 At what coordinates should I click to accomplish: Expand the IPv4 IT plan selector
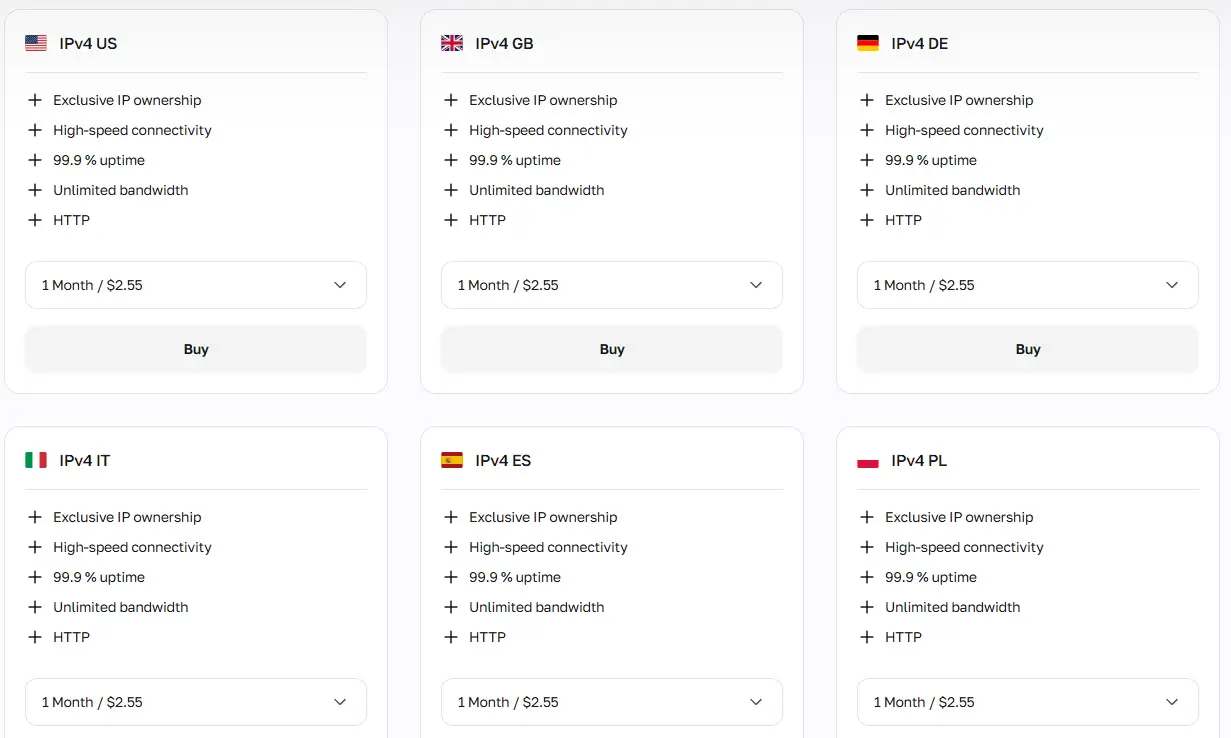click(x=196, y=702)
